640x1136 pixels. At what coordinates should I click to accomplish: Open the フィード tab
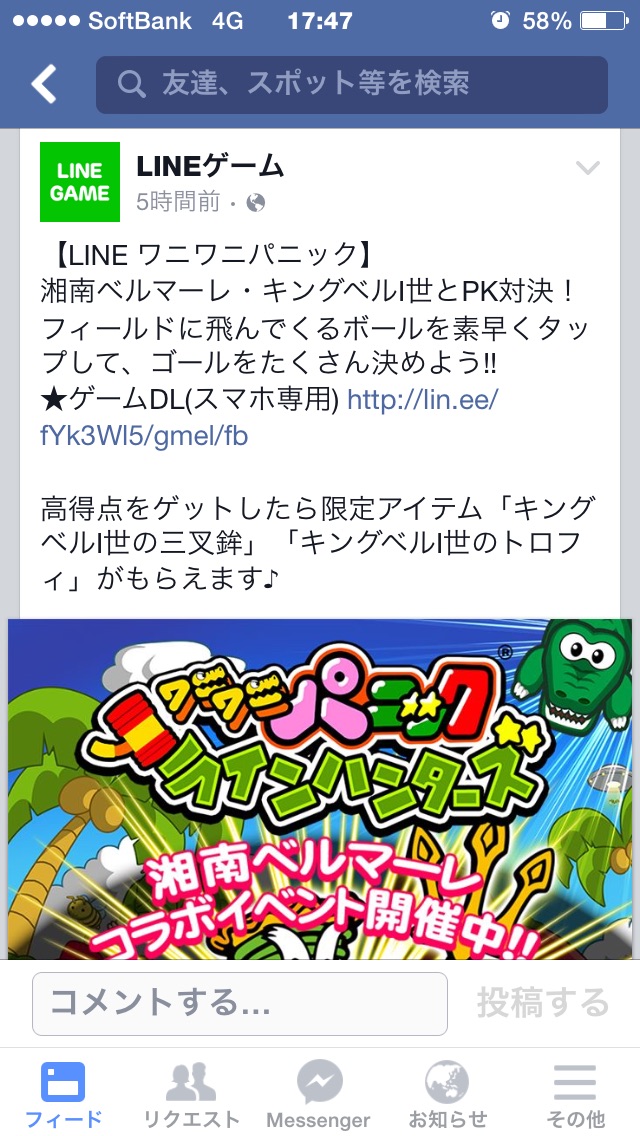(63, 1093)
